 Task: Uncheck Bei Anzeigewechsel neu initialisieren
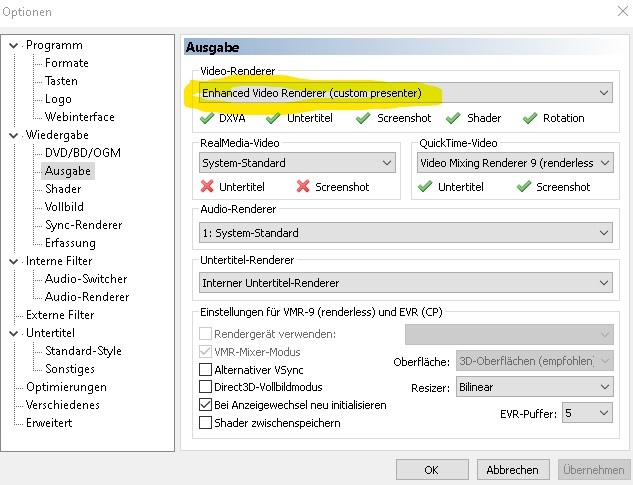click(205, 405)
